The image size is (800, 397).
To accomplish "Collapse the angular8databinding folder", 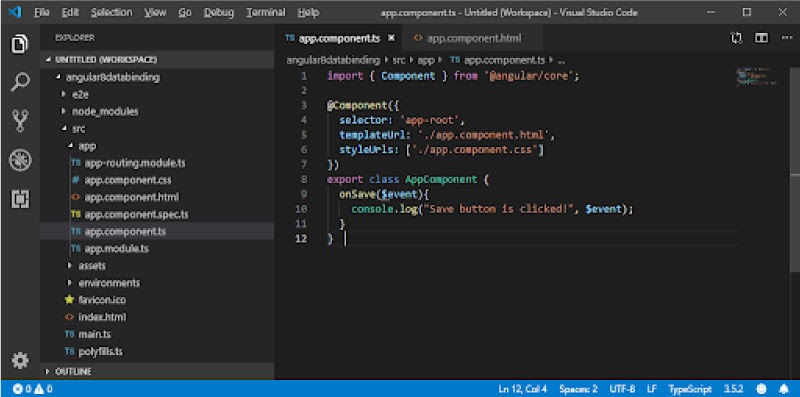I will point(59,78).
